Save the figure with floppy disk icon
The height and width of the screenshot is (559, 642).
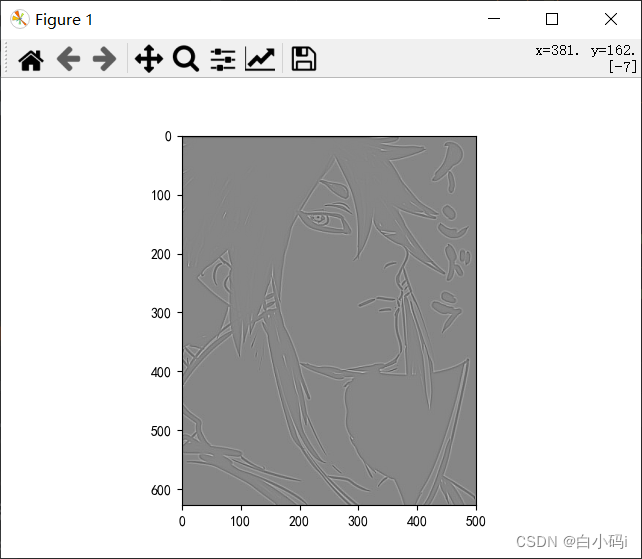coord(303,59)
